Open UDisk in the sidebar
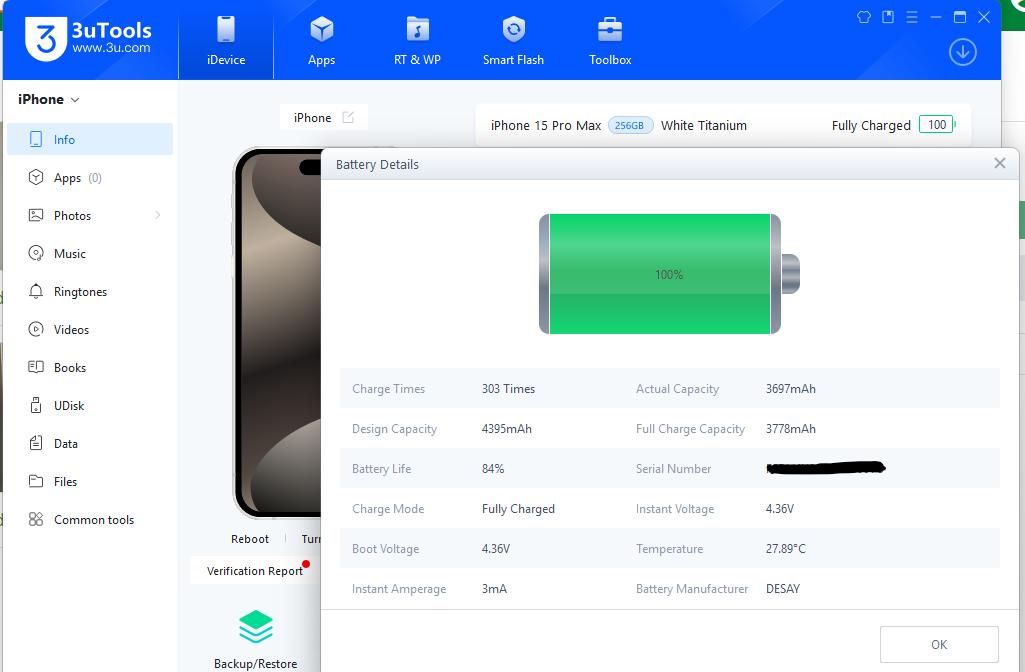The image size is (1025, 672). click(x=90, y=405)
